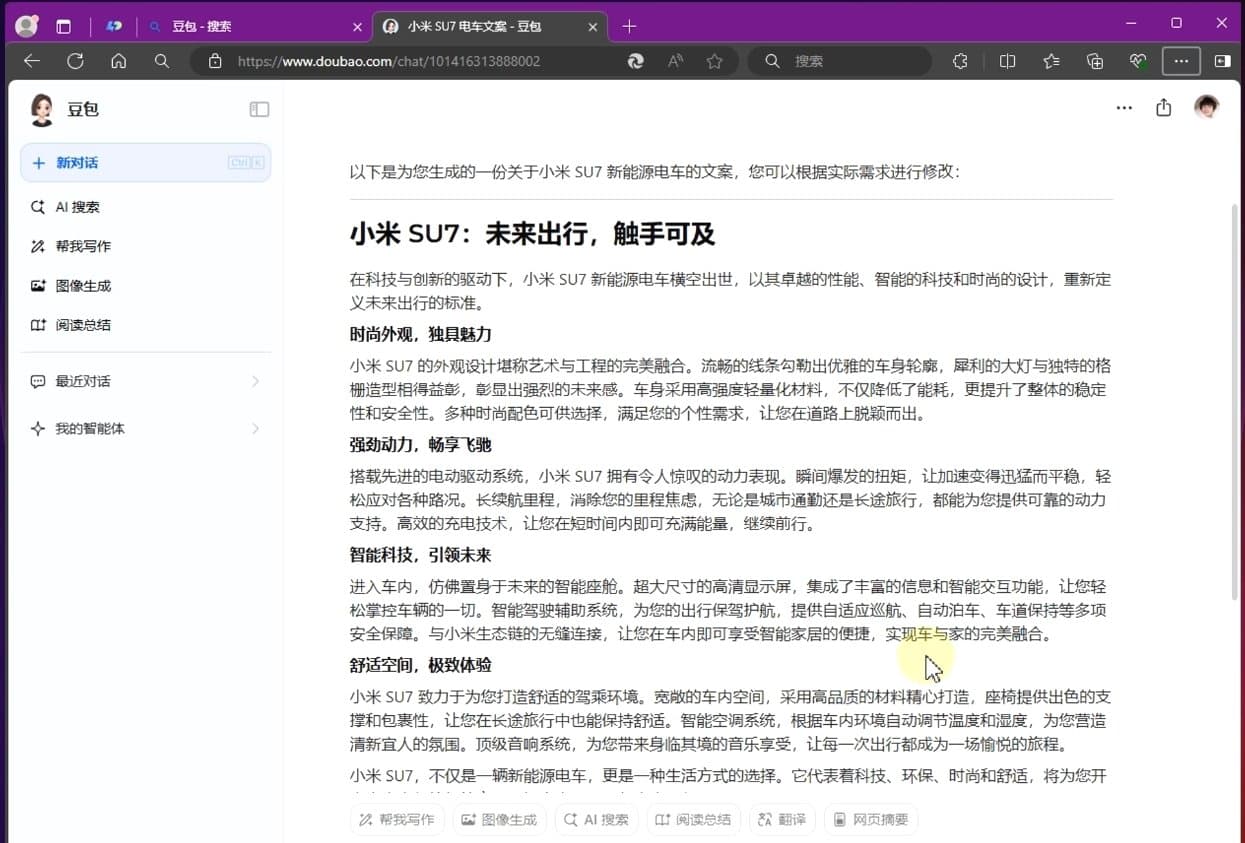This screenshot has width=1245, height=843.
Task: Click the share icon near the conversation header
Action: click(x=1163, y=107)
